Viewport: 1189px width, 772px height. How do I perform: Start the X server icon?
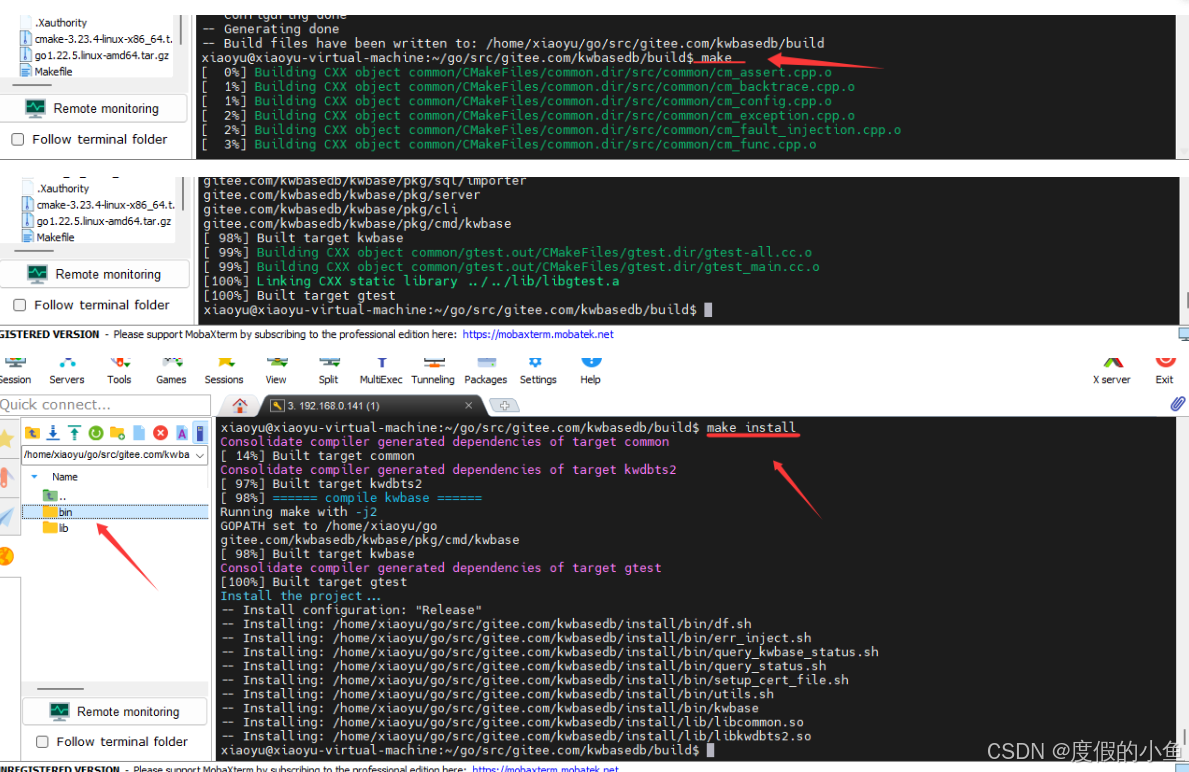coord(1111,368)
